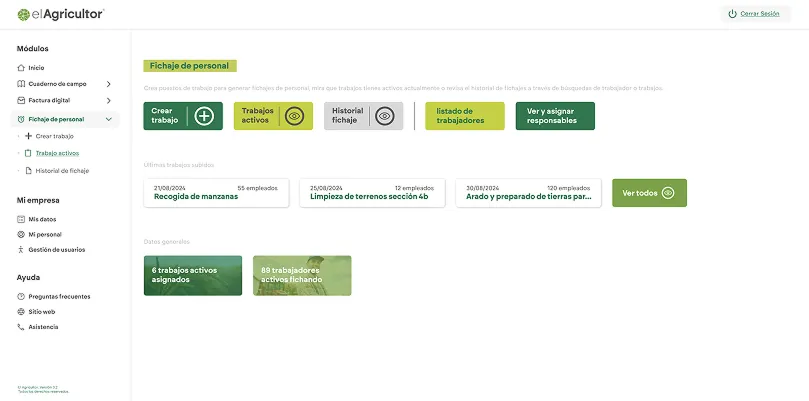Click the Cuaderno de campo book icon
This screenshot has width=809, height=401.
click(21, 84)
